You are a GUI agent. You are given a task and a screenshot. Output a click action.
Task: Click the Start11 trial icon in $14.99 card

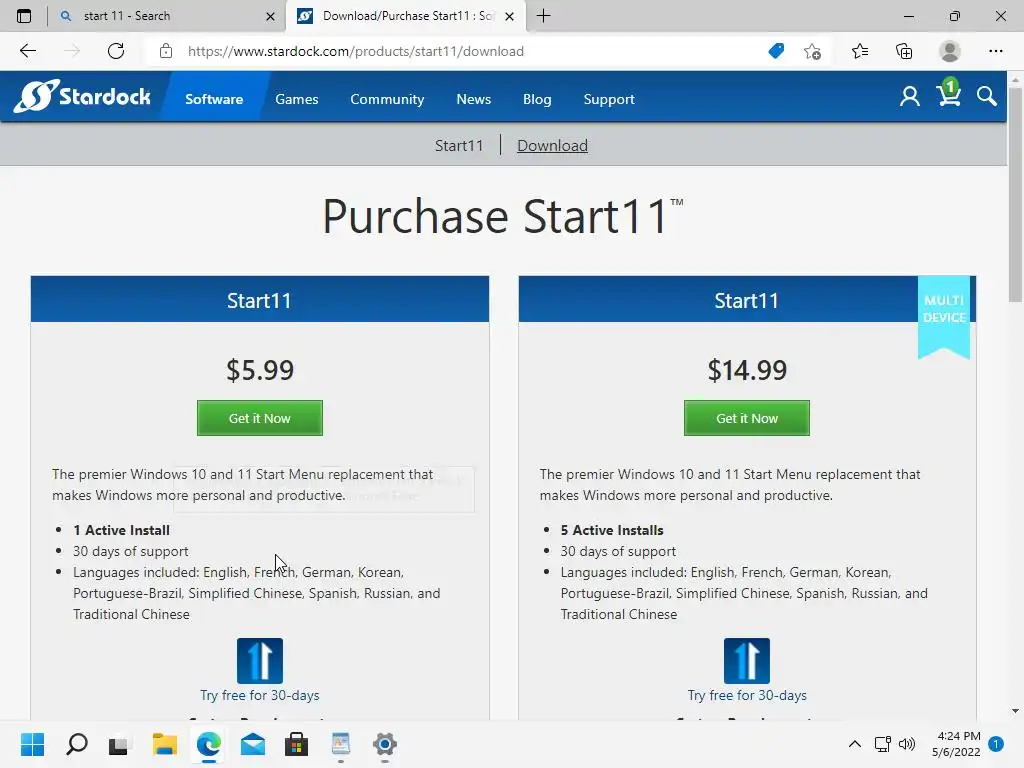point(746,660)
